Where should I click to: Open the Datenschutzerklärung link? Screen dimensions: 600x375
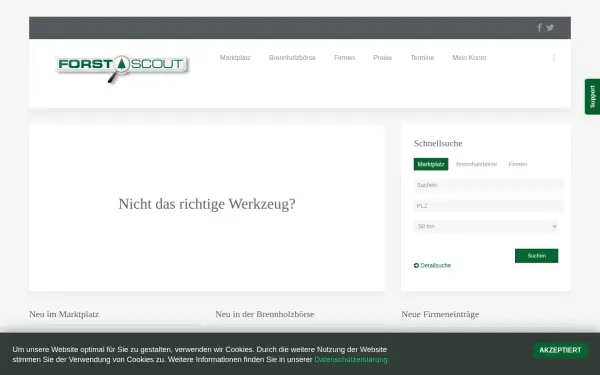352,359
